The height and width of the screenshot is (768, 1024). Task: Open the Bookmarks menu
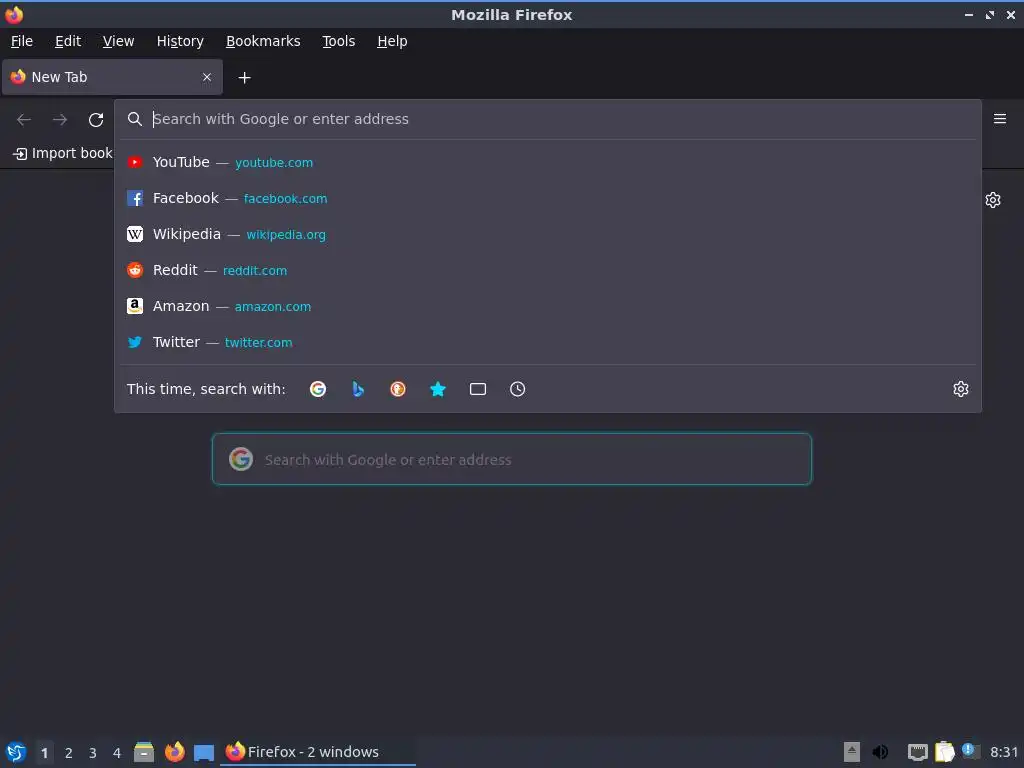pyautogui.click(x=263, y=41)
